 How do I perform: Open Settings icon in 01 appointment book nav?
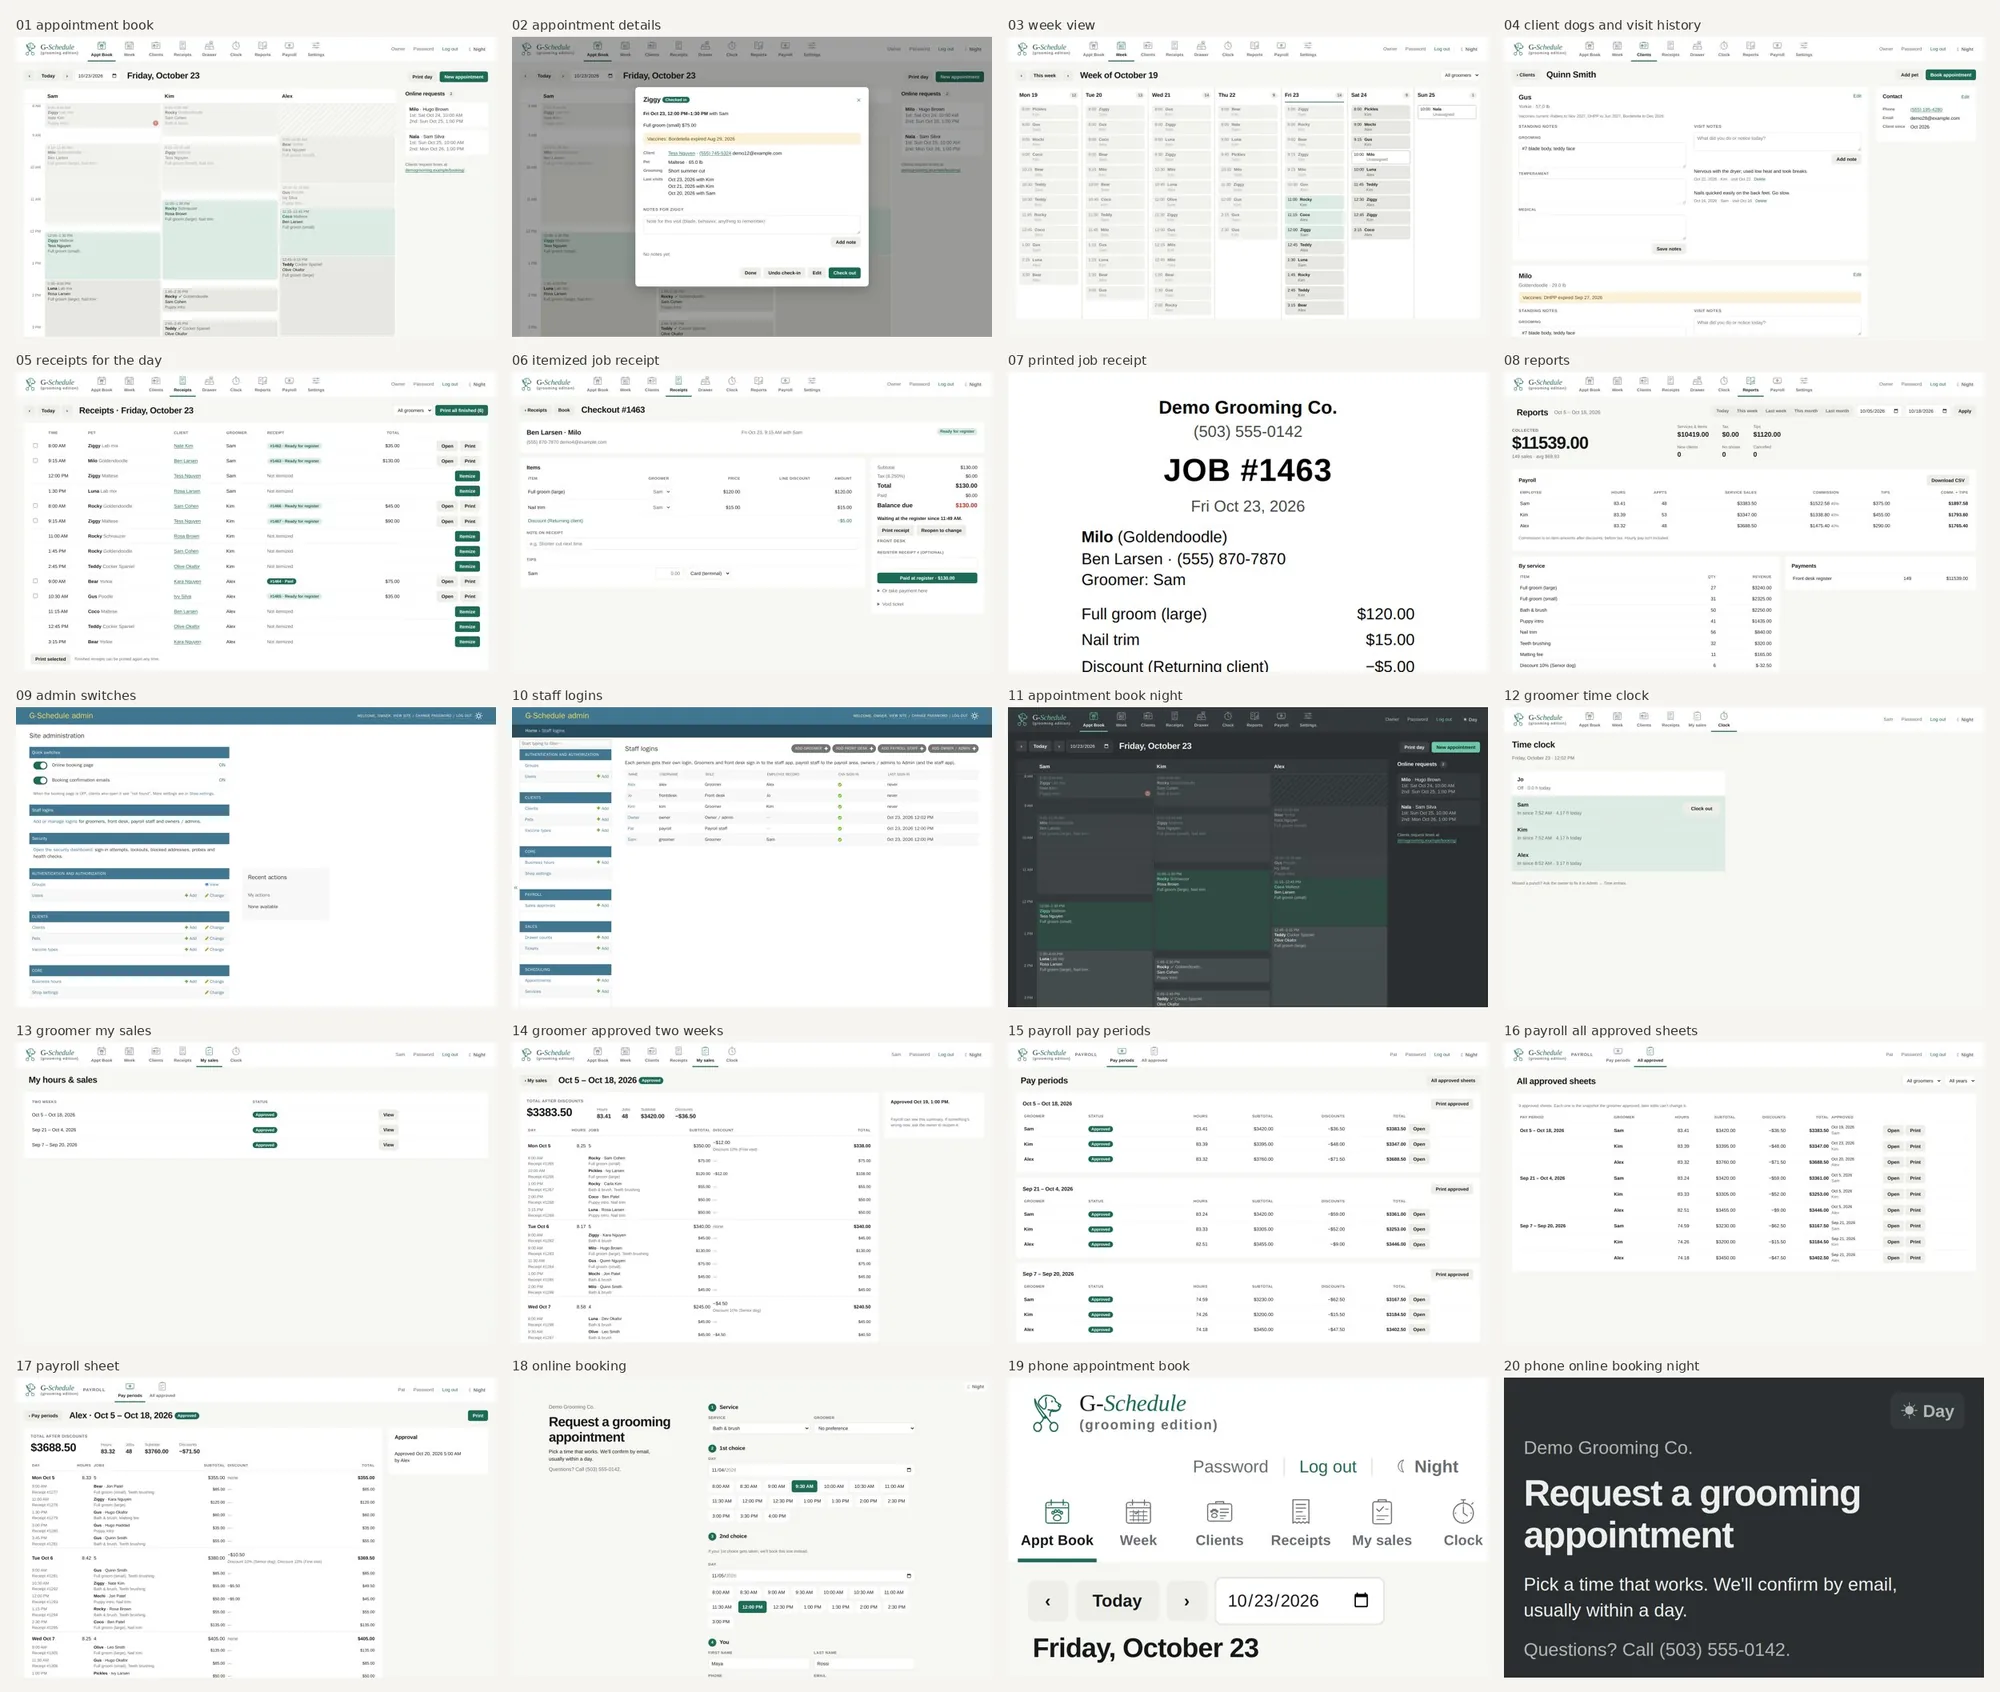pos(316,45)
